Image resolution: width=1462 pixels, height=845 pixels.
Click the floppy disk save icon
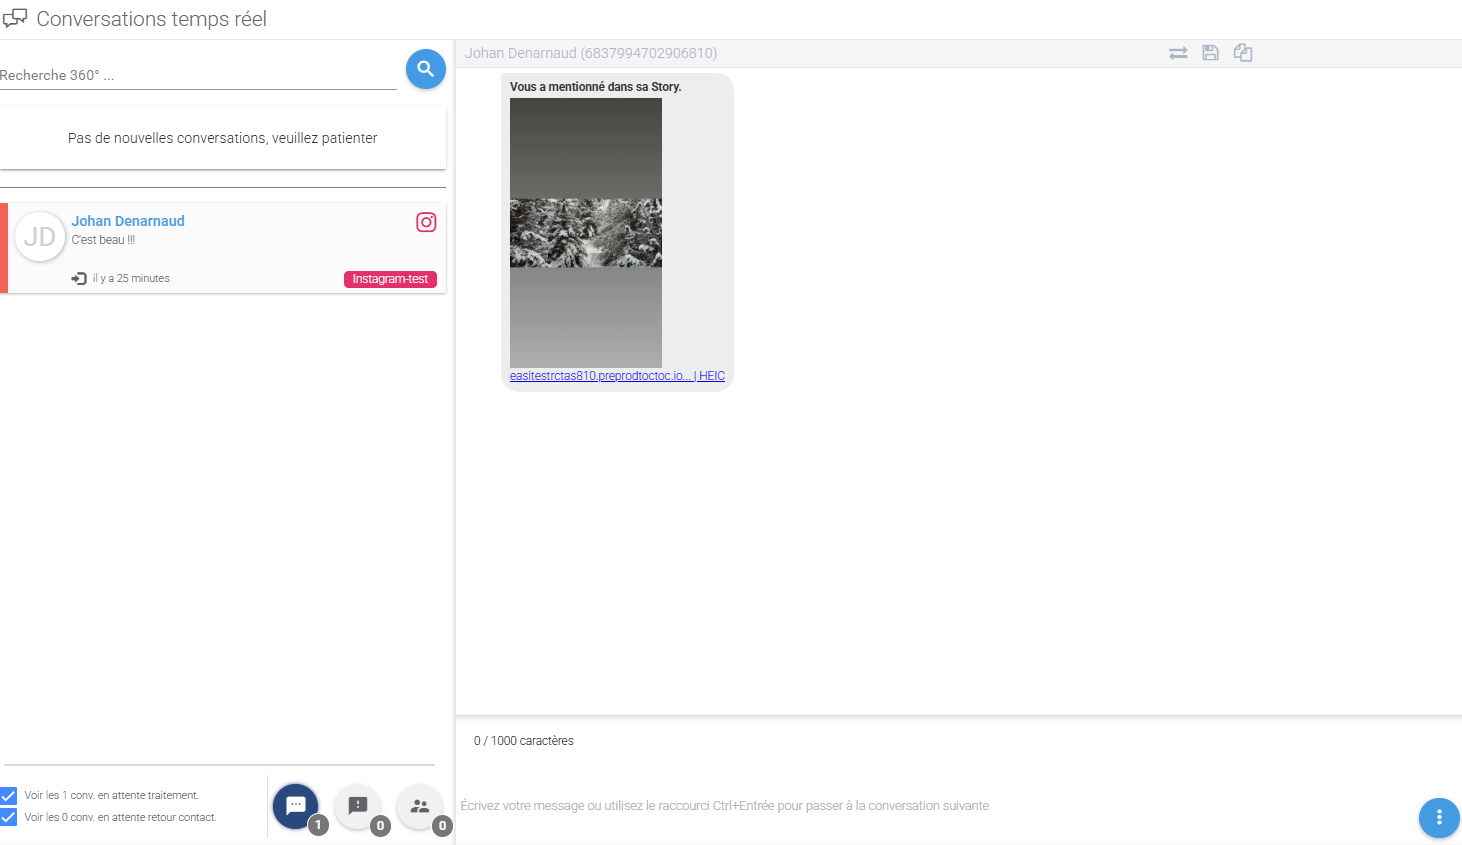click(1210, 53)
